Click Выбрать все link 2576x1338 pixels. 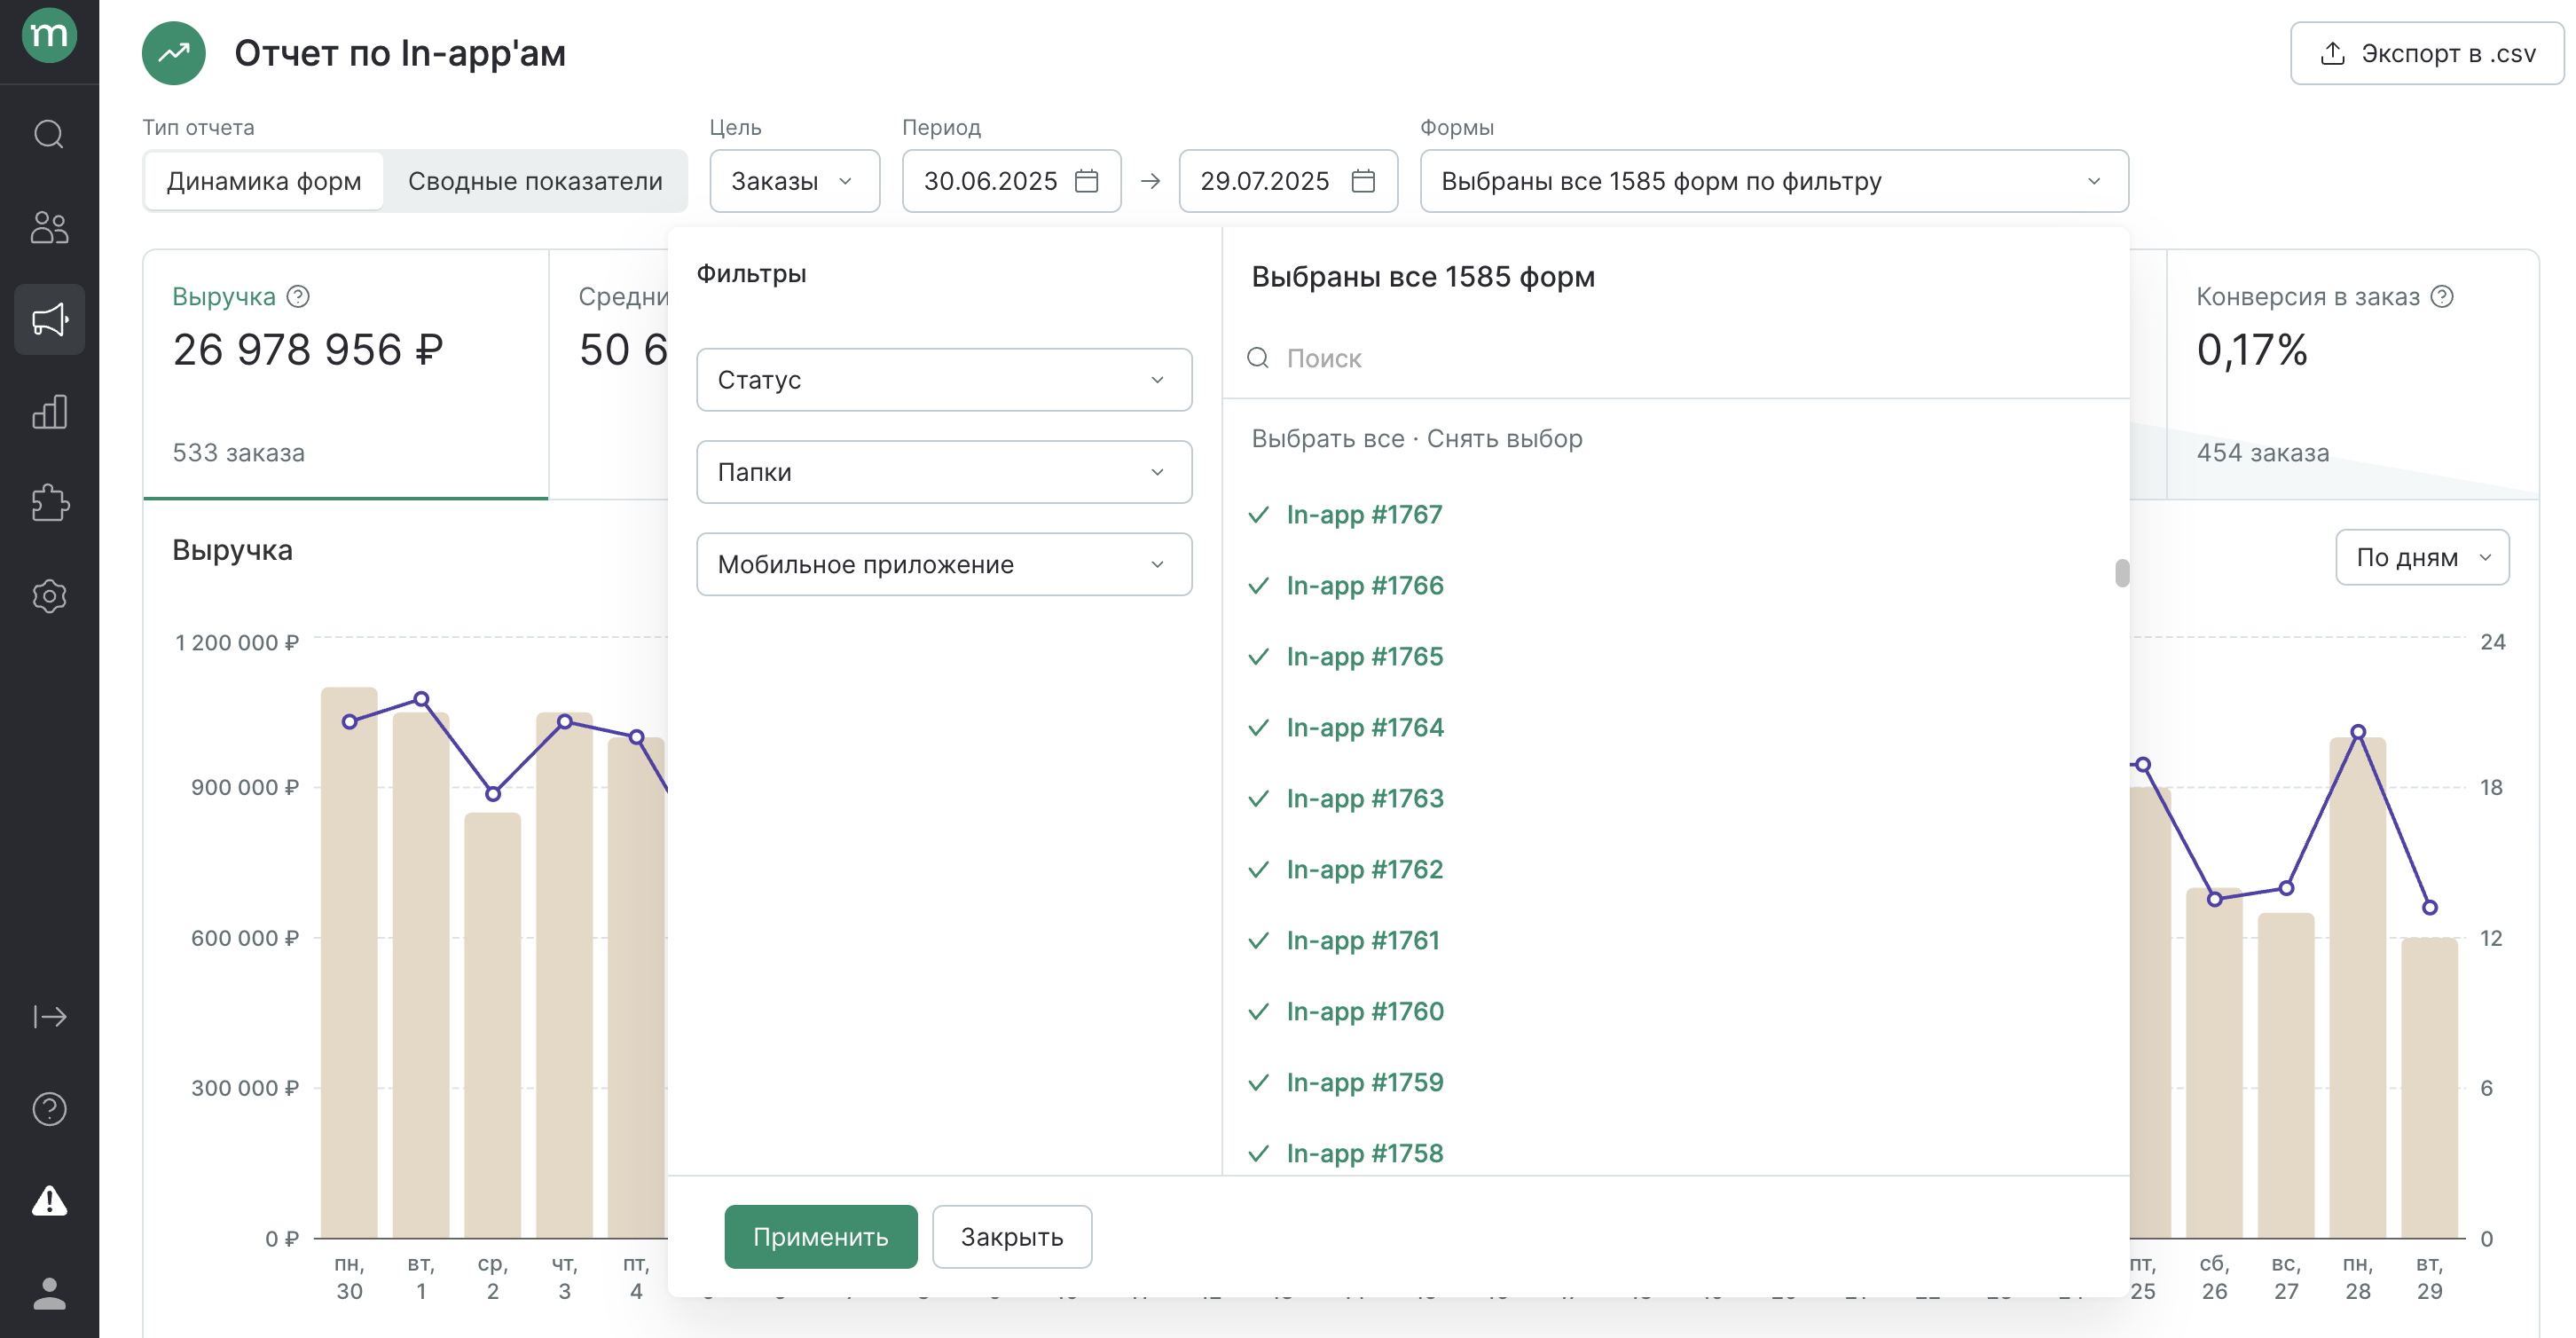[1328, 439]
